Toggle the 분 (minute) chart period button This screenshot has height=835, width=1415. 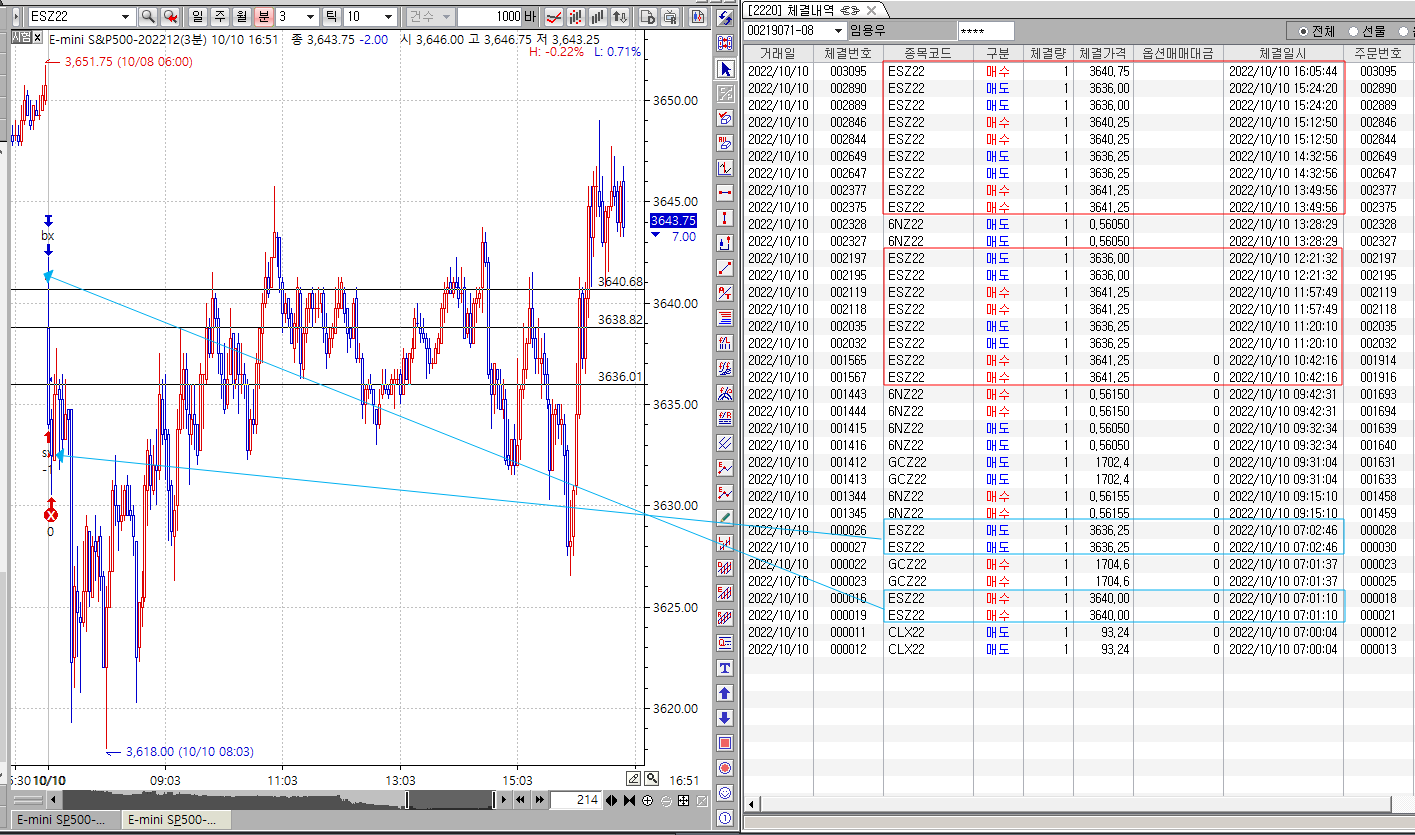[x=263, y=17]
